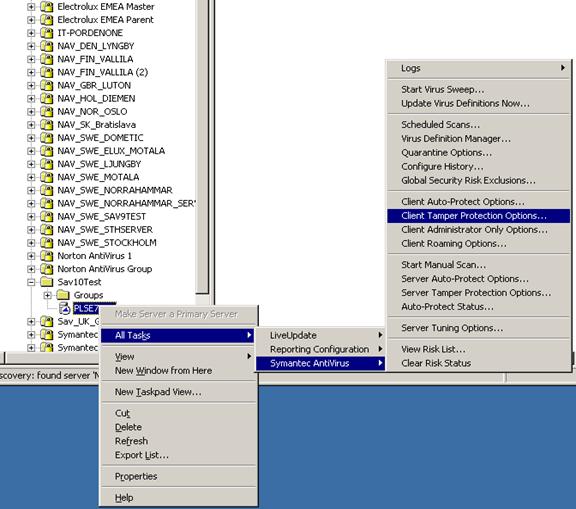
Task: Choose Start Virus Sweep
Action: pyautogui.click(x=478, y=89)
